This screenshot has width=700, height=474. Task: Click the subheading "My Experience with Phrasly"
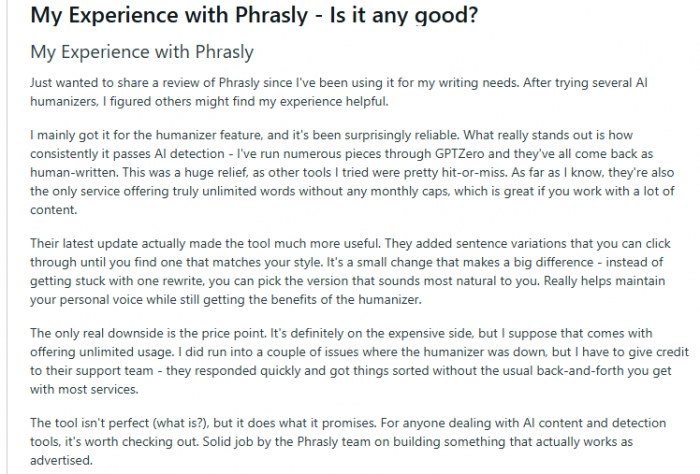point(142,52)
